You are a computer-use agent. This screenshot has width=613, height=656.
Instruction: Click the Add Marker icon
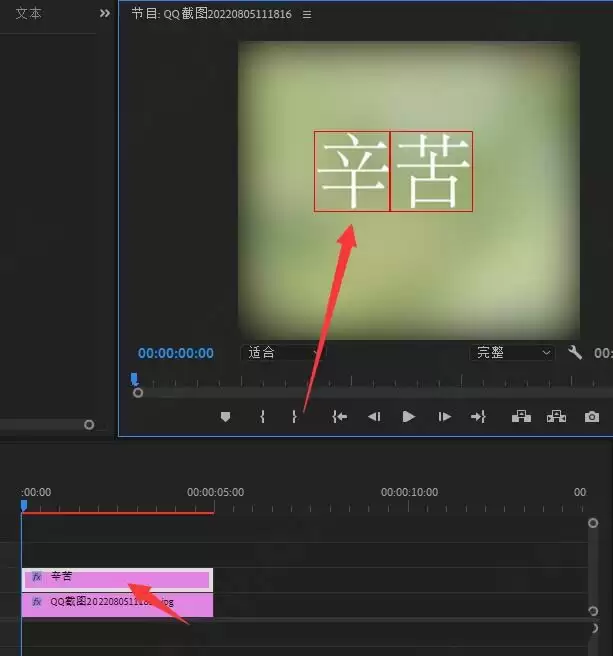pyautogui.click(x=225, y=417)
